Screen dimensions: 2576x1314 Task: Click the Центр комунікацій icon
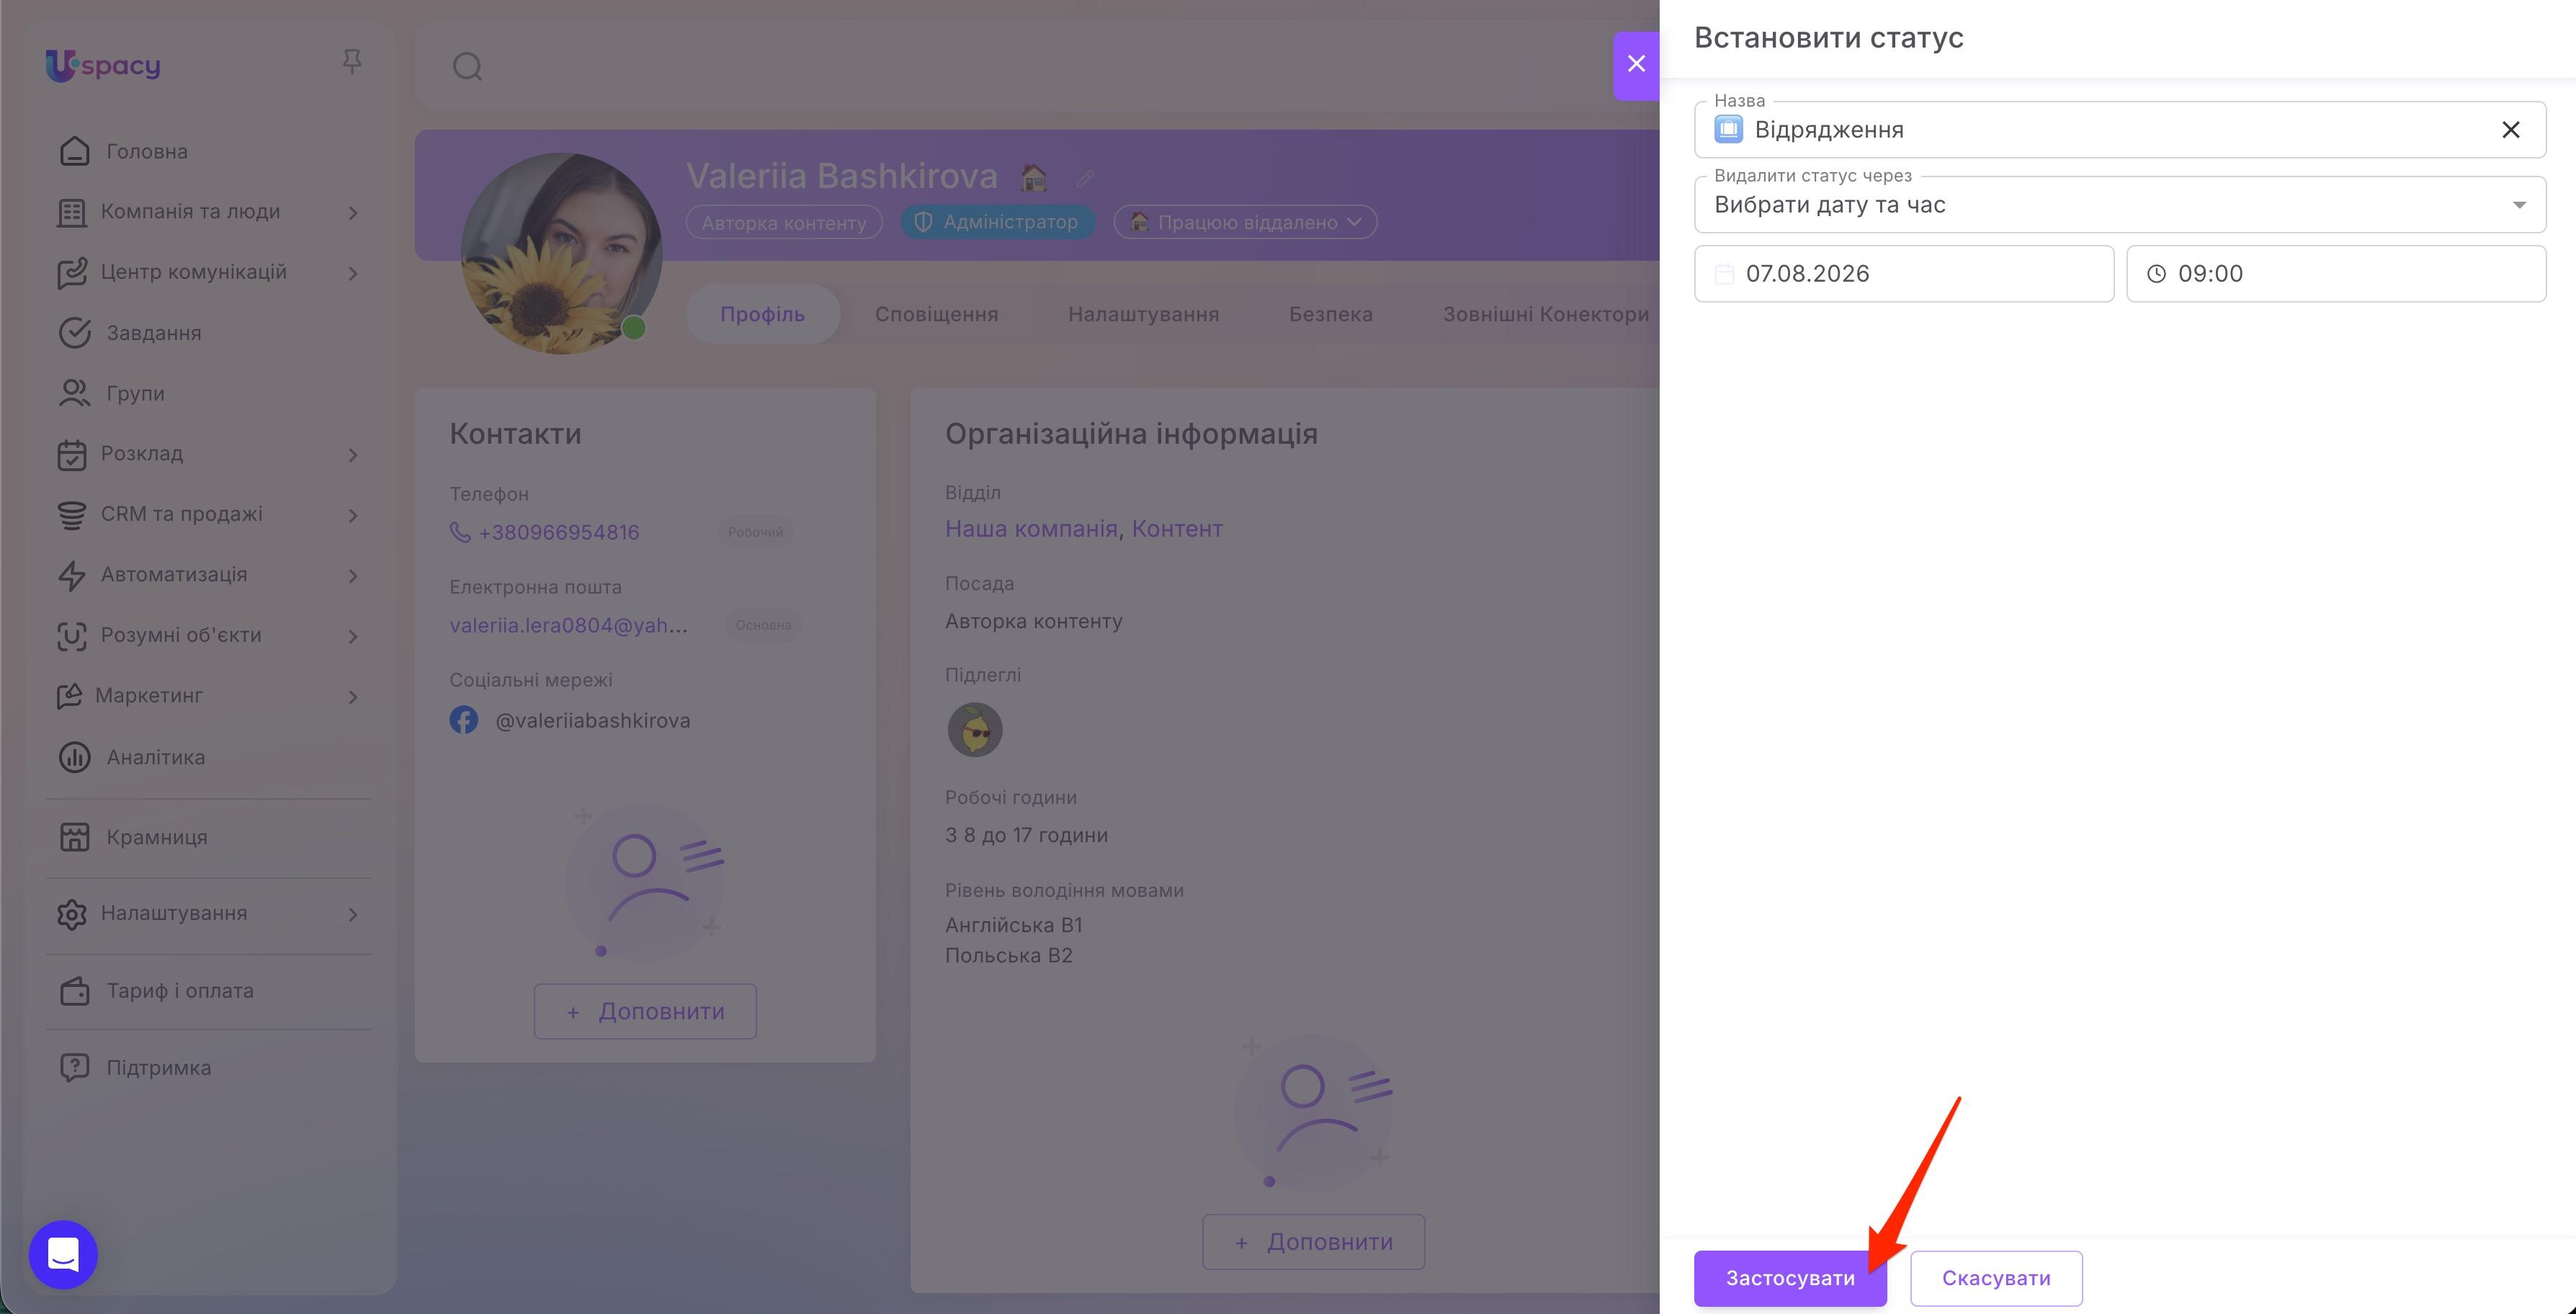pyautogui.click(x=71, y=273)
